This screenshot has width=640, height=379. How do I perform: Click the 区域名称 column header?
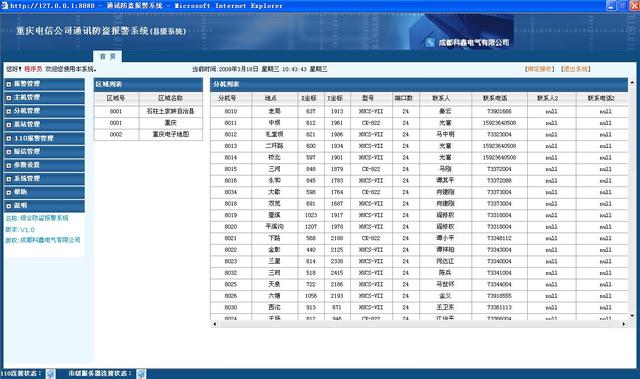coord(171,98)
